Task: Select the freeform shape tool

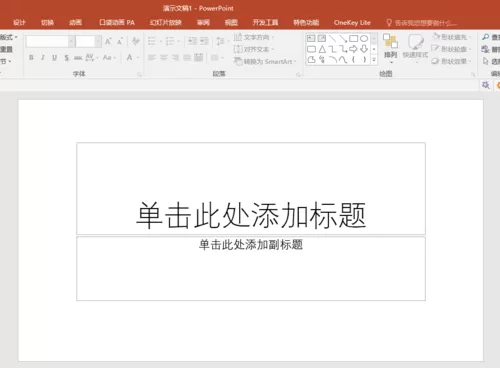Action: click(311, 60)
